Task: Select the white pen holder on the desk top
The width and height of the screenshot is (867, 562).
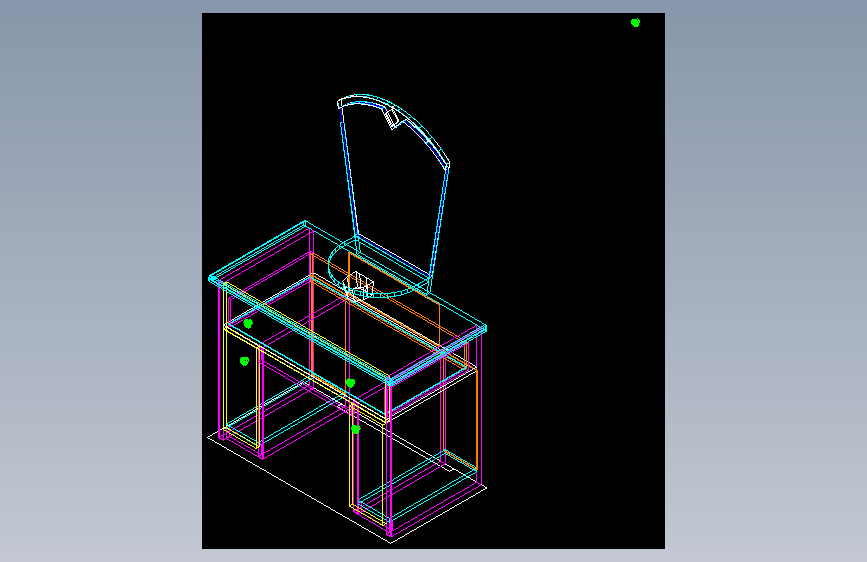Action: pos(358,286)
